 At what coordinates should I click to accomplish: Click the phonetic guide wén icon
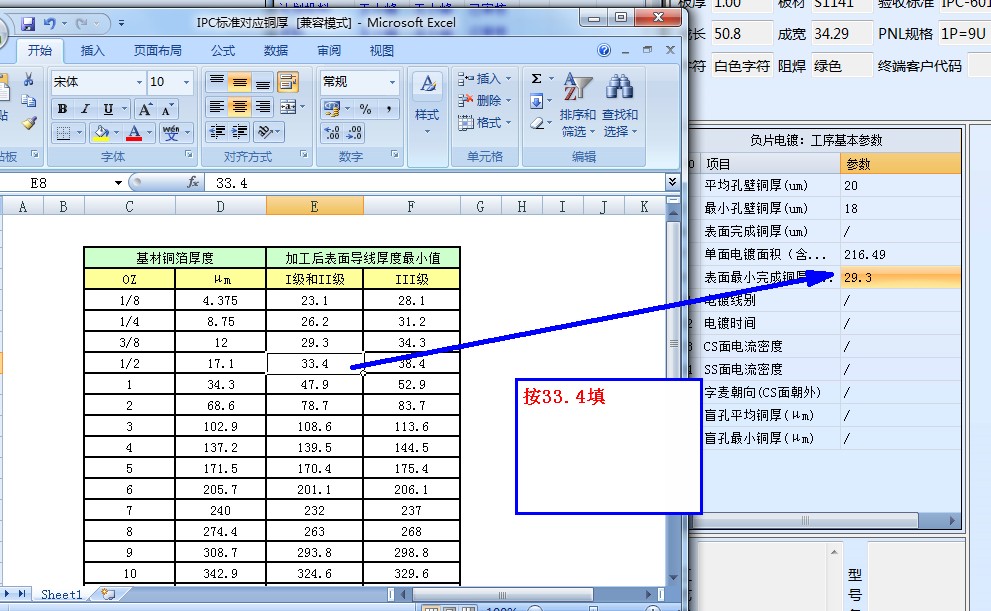tap(171, 133)
